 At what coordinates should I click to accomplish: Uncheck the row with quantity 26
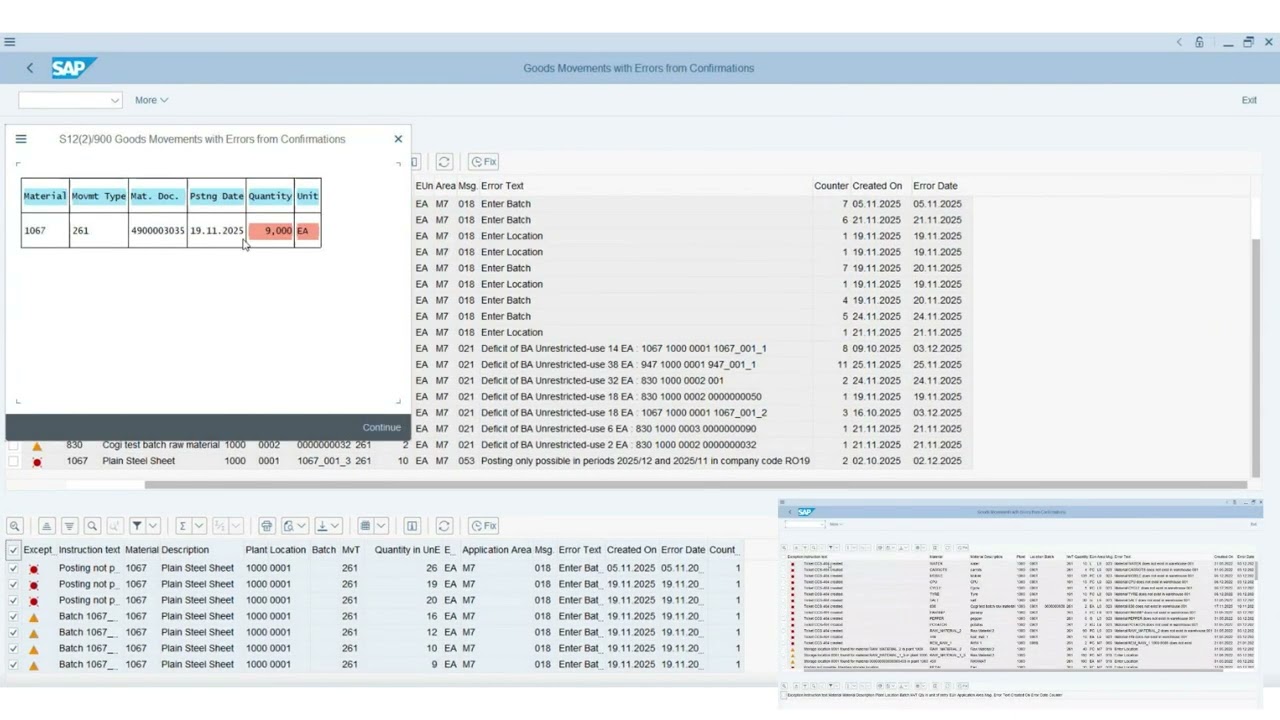pos(13,568)
